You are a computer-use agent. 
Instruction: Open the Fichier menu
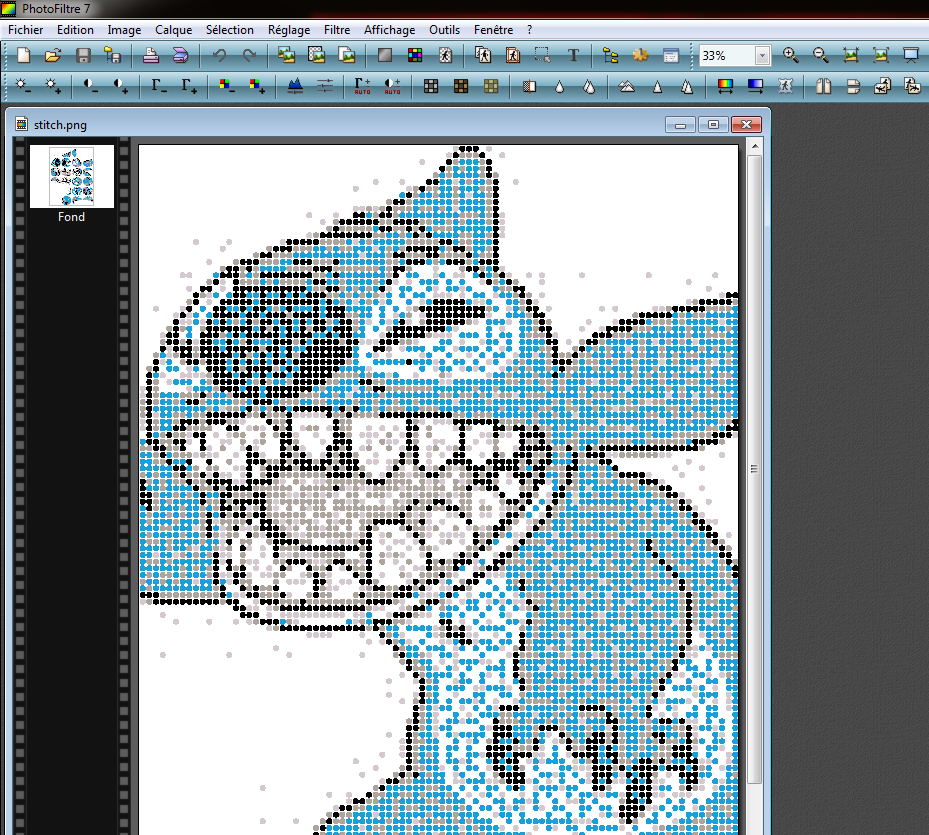(25, 30)
